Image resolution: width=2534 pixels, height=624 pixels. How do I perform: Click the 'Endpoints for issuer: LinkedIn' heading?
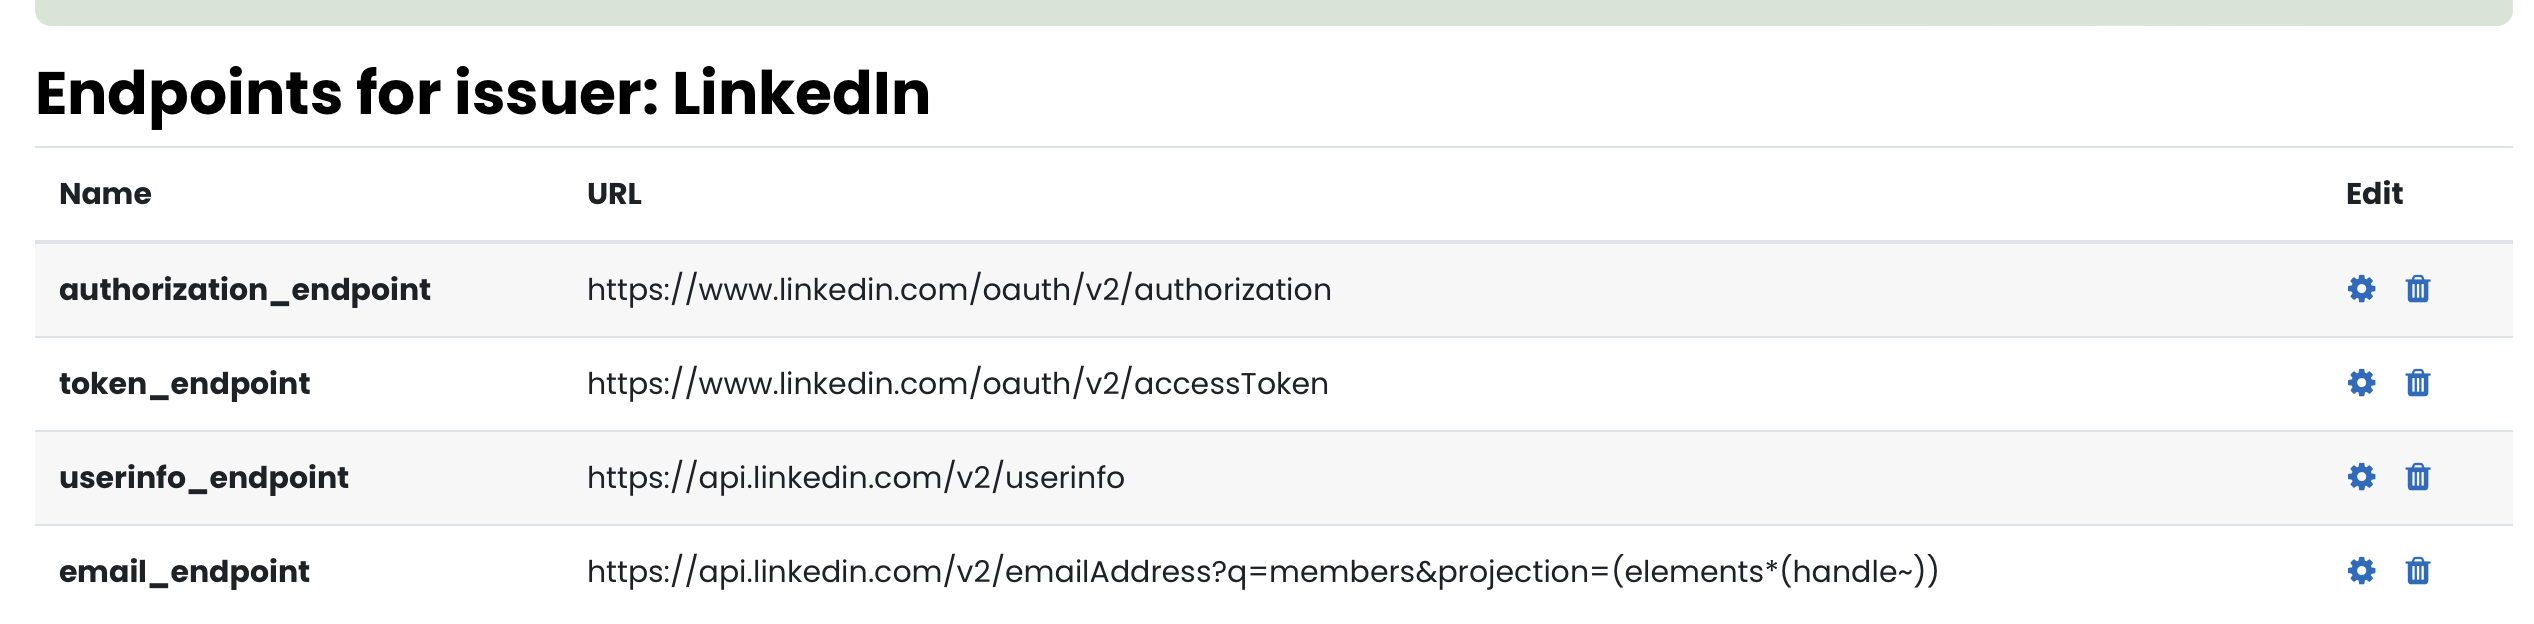483,94
